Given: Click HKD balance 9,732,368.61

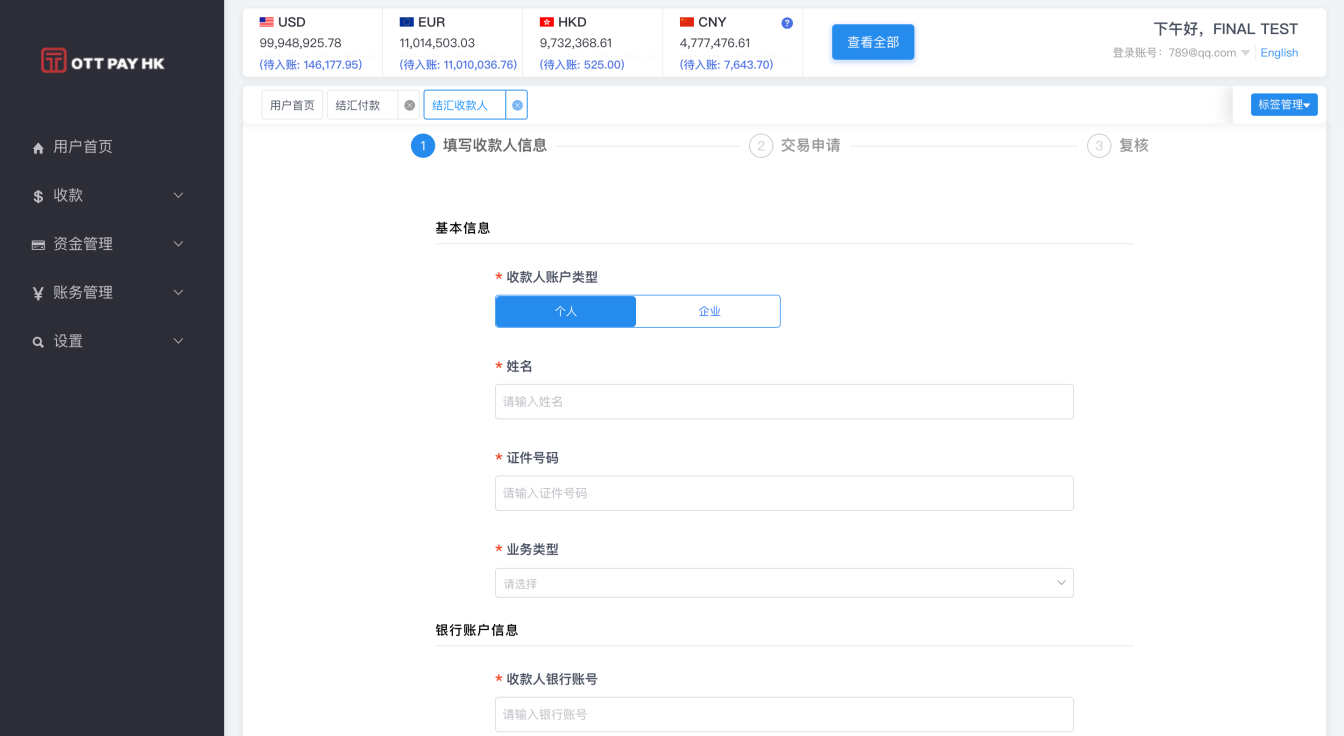Looking at the screenshot, I should [x=576, y=43].
